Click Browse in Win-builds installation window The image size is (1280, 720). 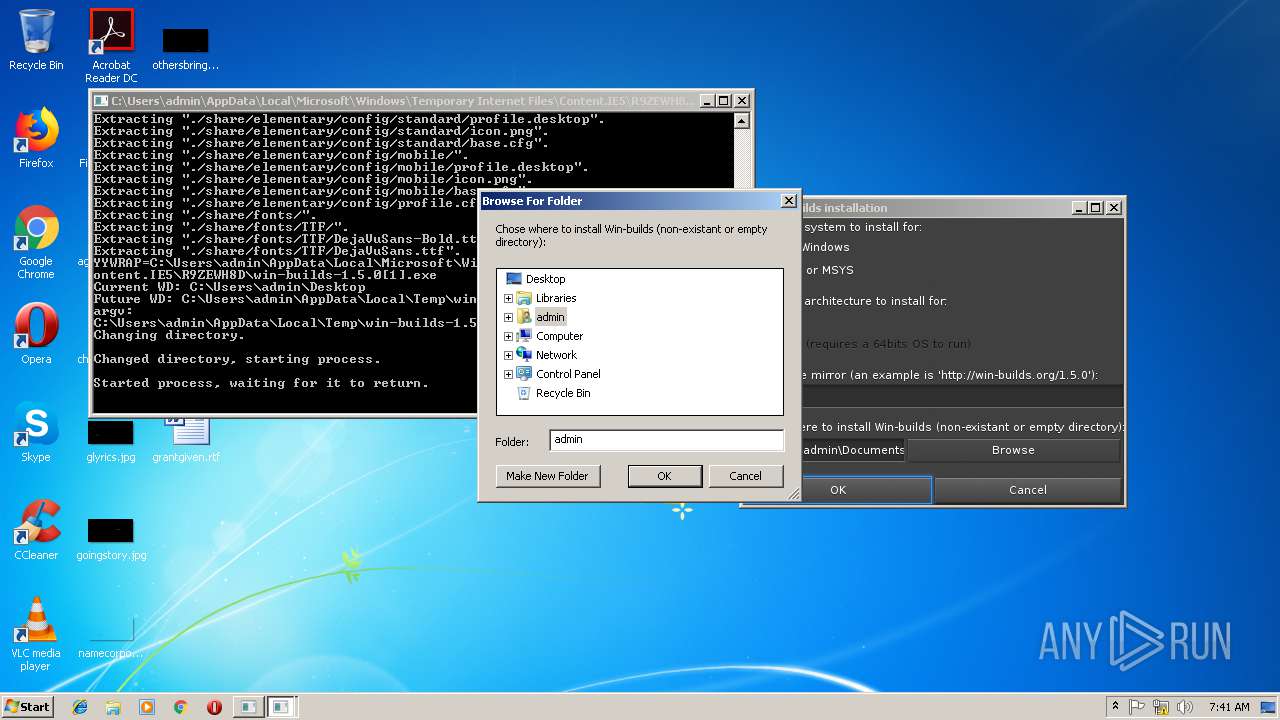coord(1013,450)
